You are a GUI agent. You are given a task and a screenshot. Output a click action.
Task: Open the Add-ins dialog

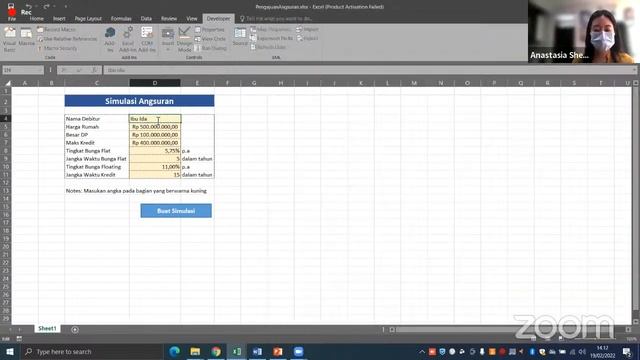[x=110, y=39]
